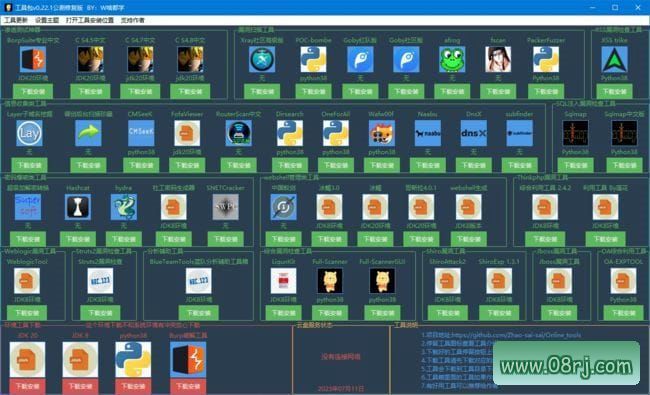Click the hydra dragon icon

pyautogui.click(x=124, y=207)
